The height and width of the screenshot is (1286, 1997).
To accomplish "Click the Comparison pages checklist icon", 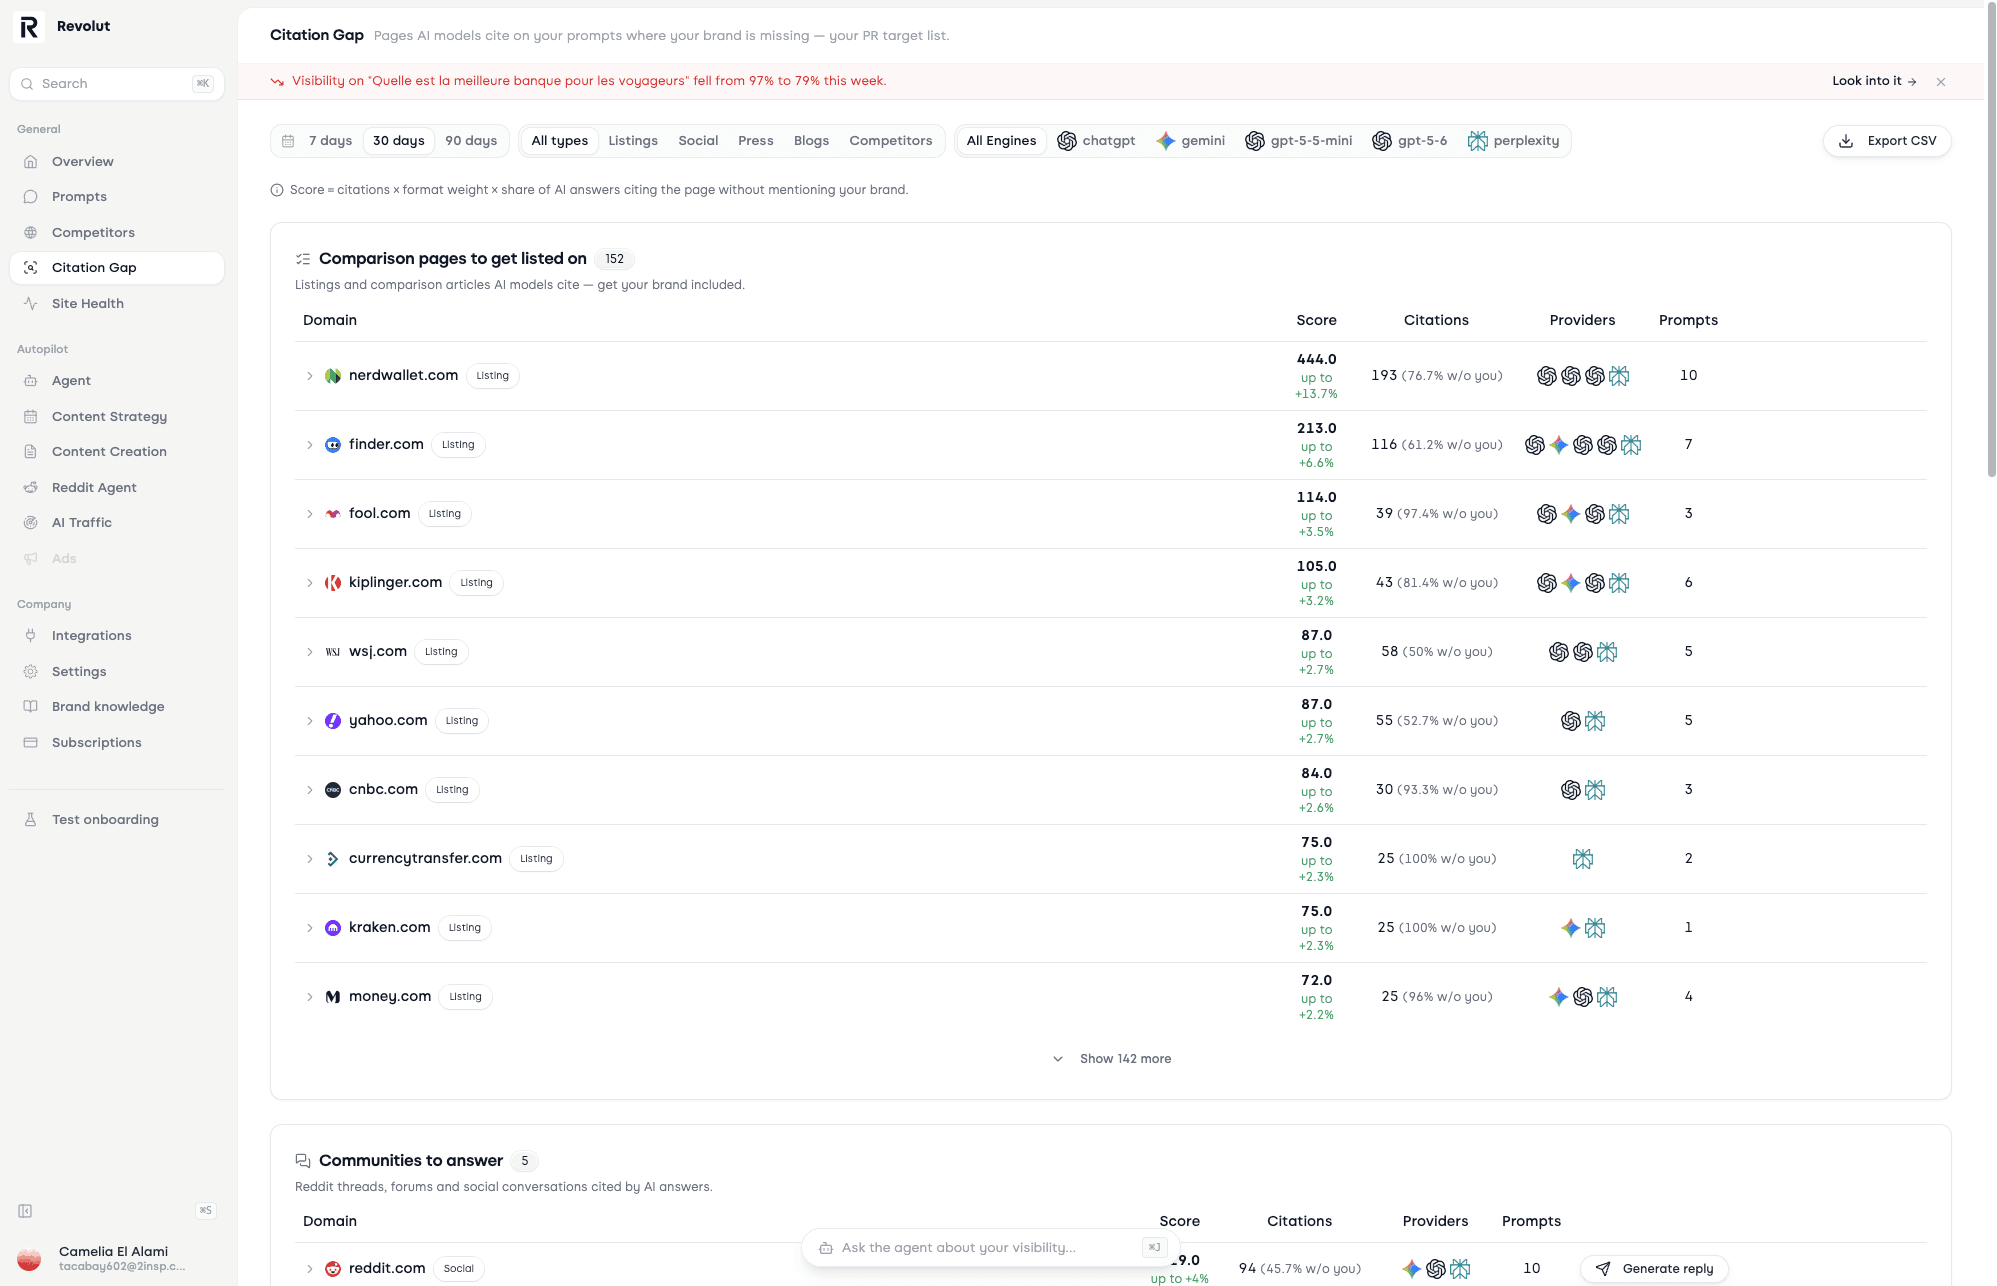I will coord(303,259).
